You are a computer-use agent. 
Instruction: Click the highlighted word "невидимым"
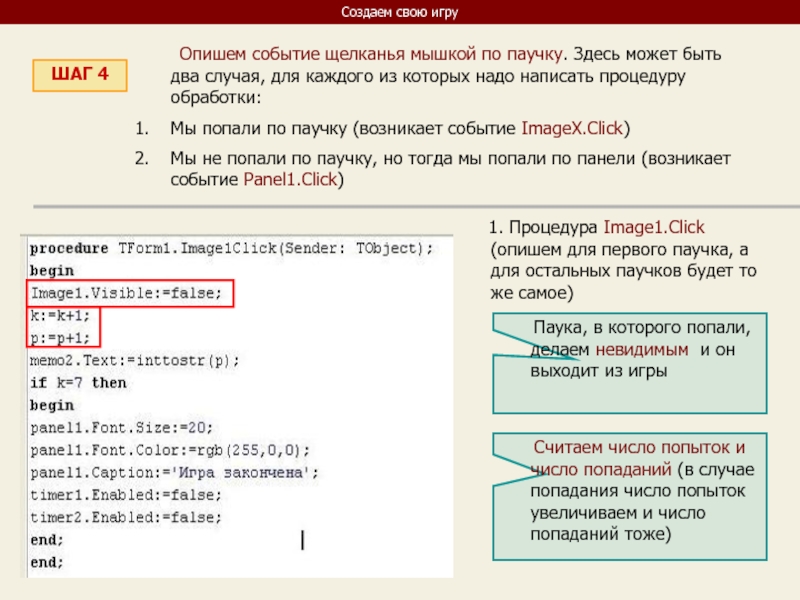coord(642,351)
